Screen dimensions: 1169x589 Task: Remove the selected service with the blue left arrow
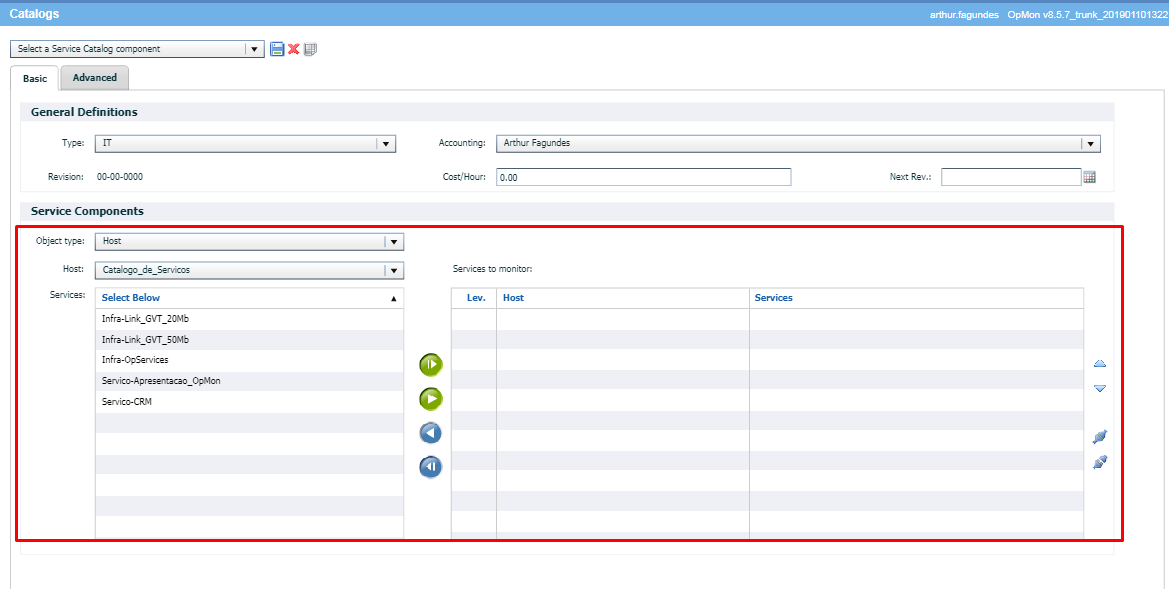point(431,433)
